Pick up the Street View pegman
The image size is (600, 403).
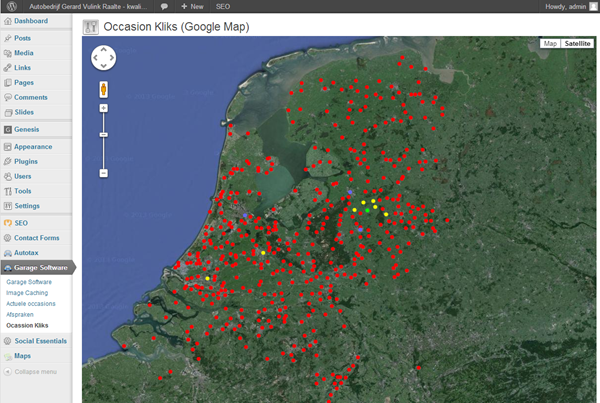pyautogui.click(x=103, y=90)
